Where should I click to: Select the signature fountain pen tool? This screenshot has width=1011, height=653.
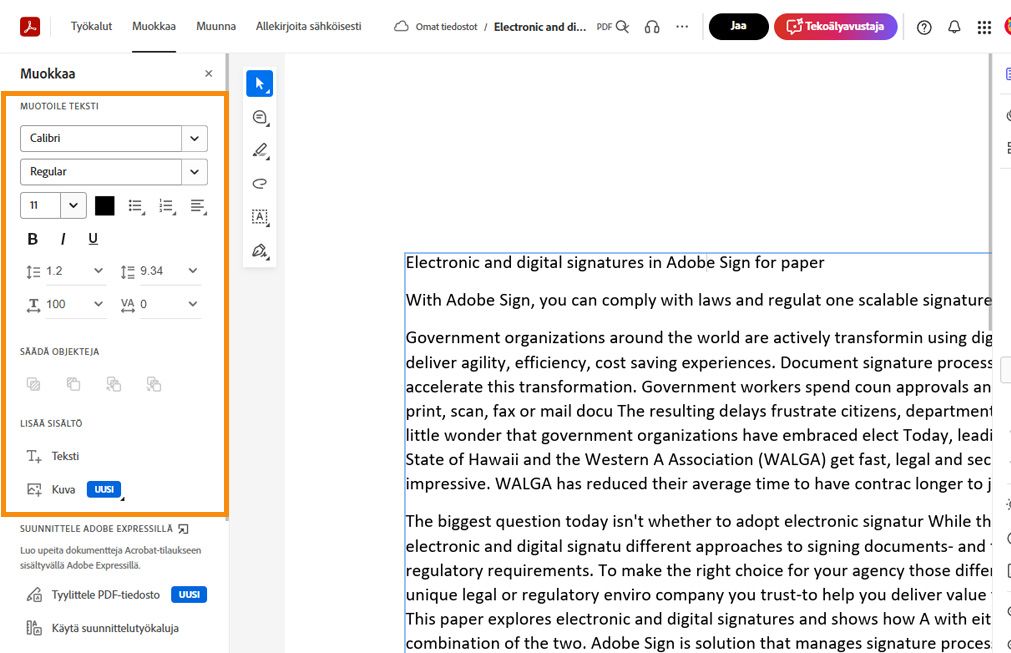[x=260, y=251]
